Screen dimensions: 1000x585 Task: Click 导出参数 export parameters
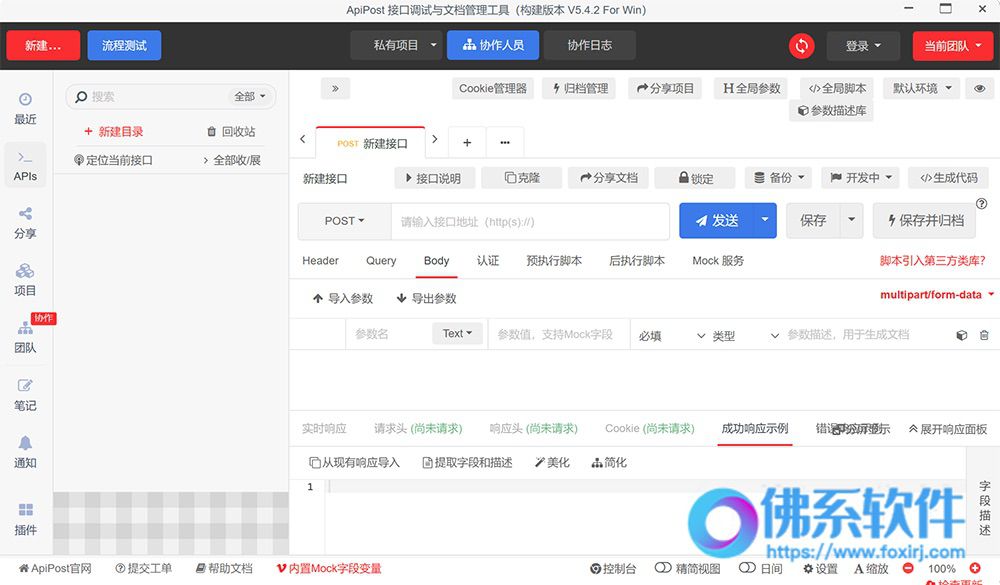tap(426, 298)
